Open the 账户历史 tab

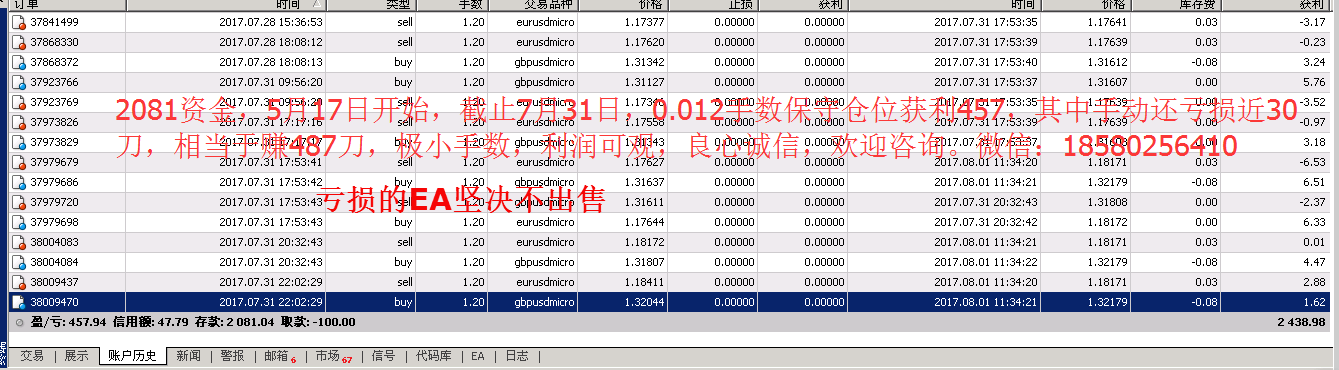132,356
